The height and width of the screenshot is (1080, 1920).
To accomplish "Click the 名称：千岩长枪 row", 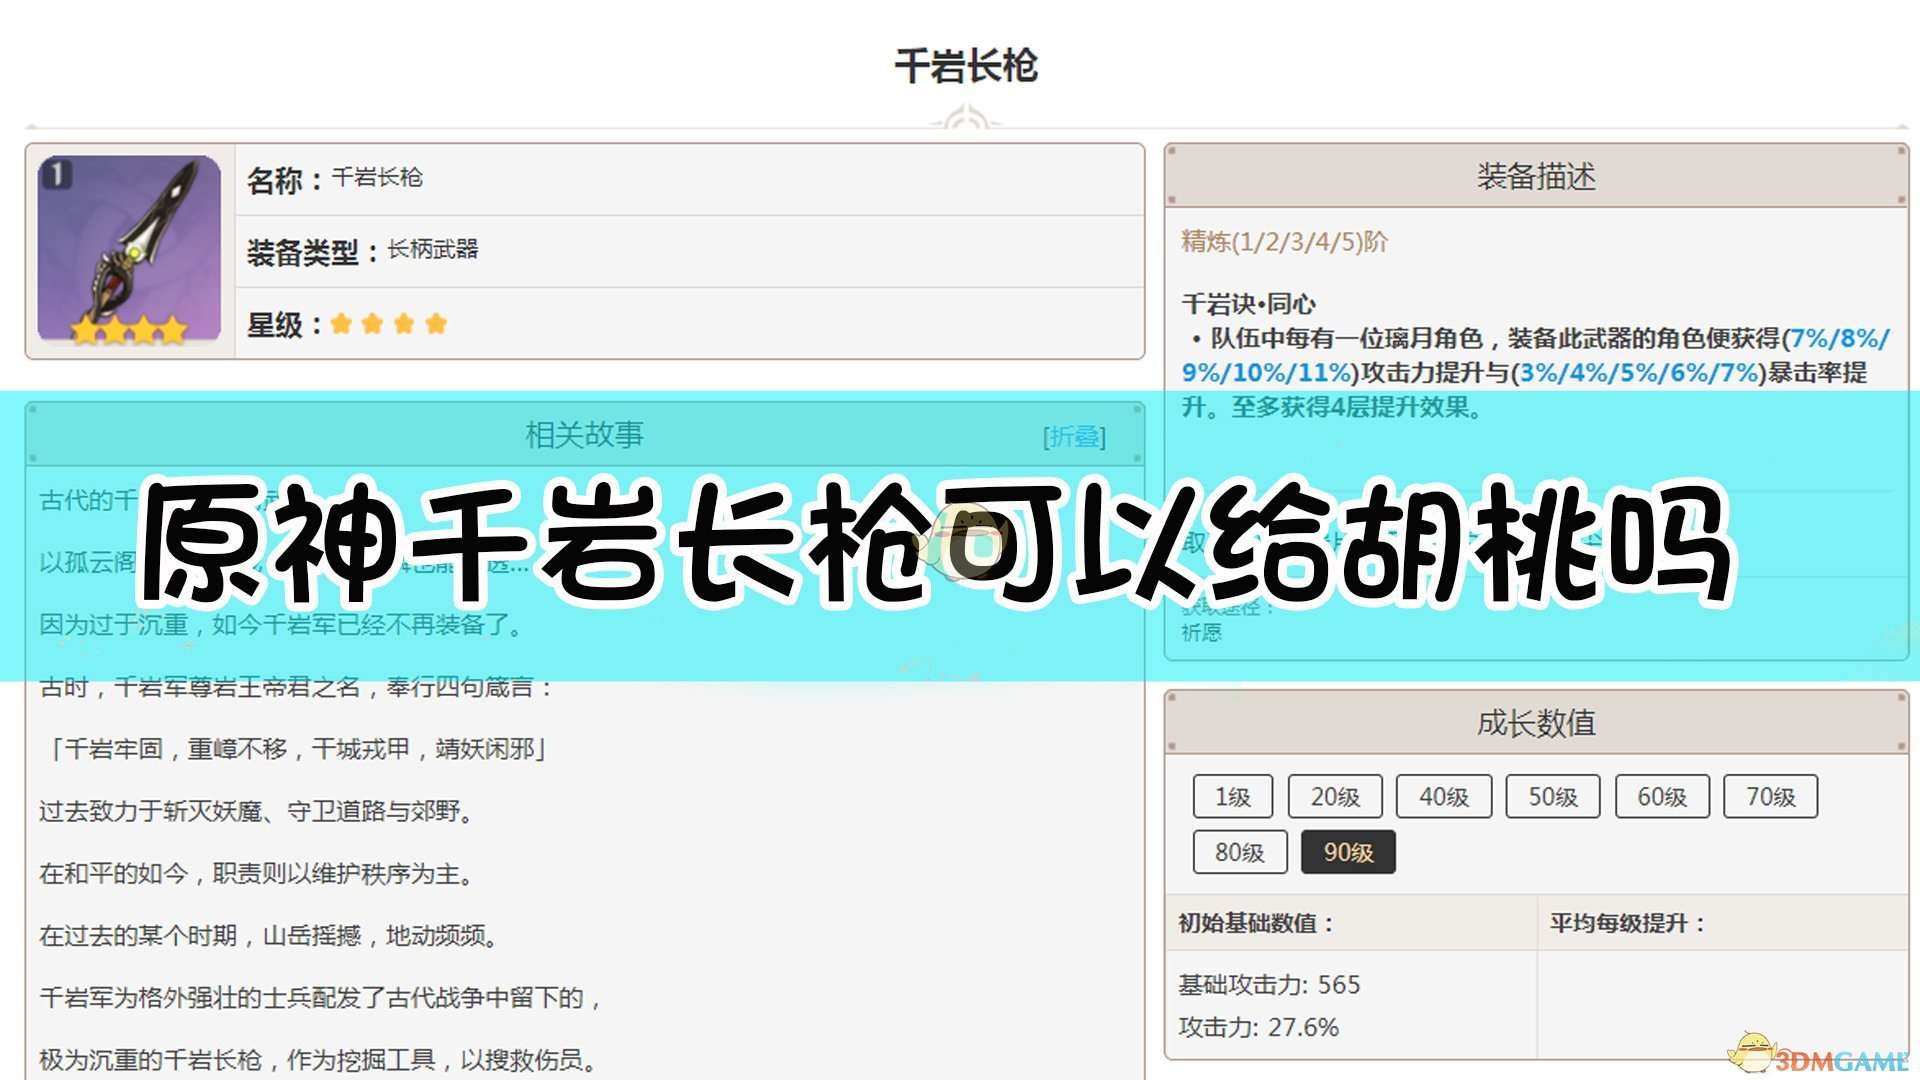I will pyautogui.click(x=690, y=180).
